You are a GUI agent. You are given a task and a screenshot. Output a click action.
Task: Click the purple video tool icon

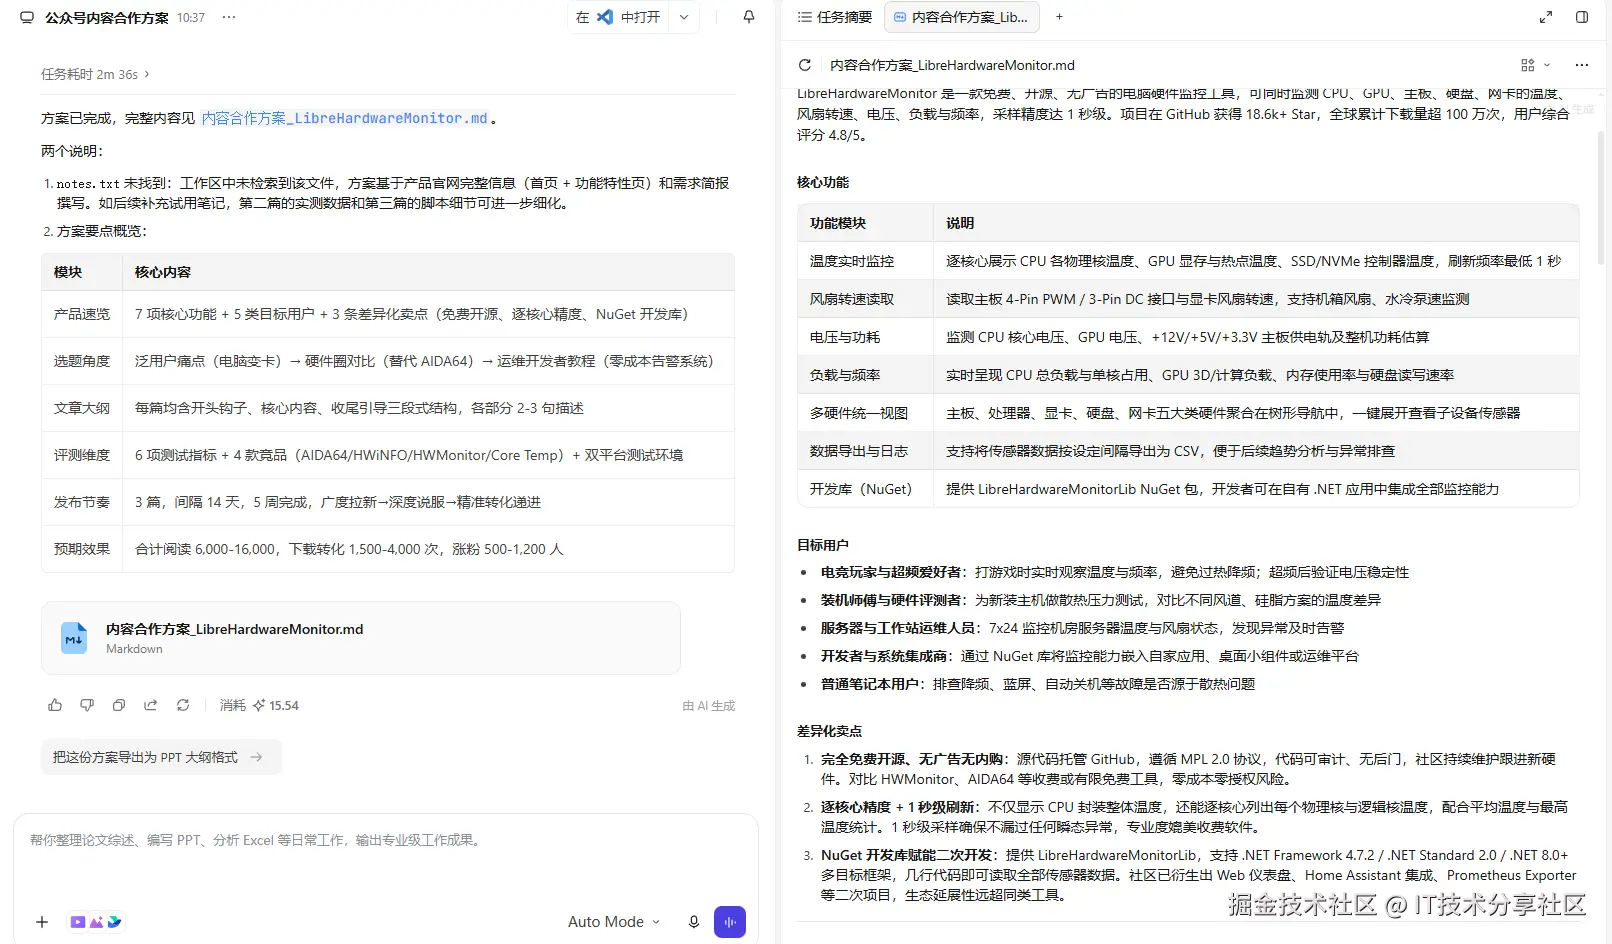78,922
